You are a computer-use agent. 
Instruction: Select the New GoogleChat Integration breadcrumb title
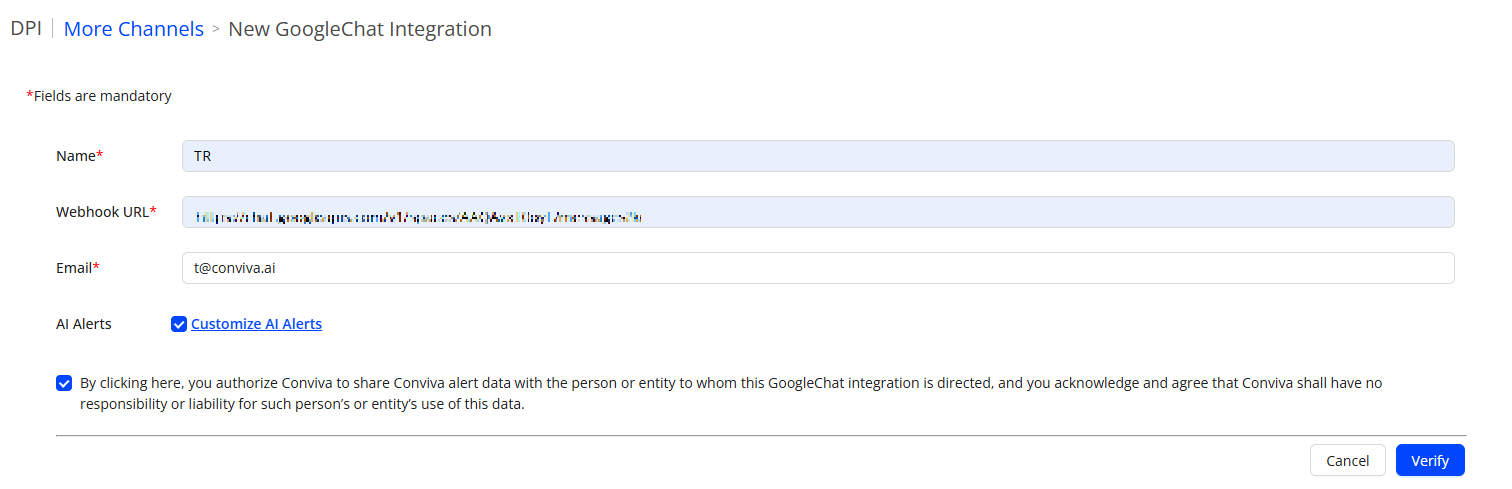pyautogui.click(x=360, y=29)
